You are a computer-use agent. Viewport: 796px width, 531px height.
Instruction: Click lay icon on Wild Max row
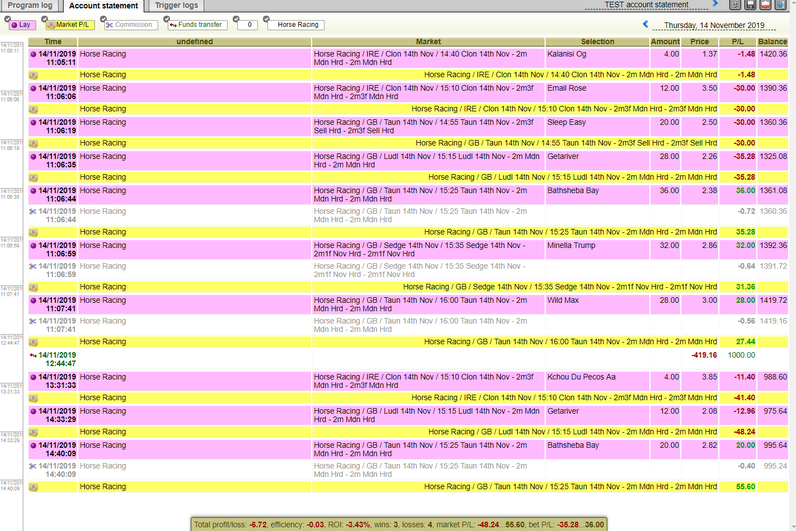tap(34, 300)
